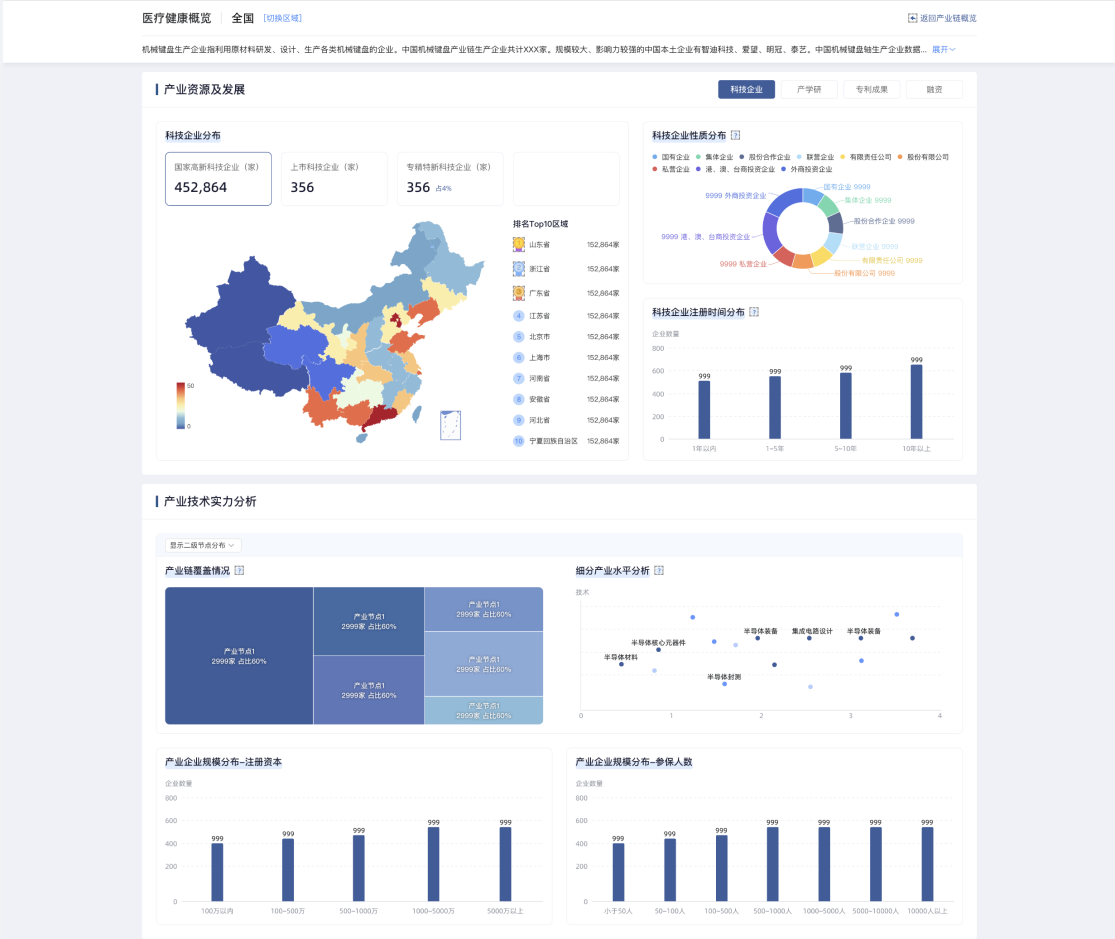Click the map color scale legend bar
Screen dimensions: 1115x939
click(x=180, y=405)
